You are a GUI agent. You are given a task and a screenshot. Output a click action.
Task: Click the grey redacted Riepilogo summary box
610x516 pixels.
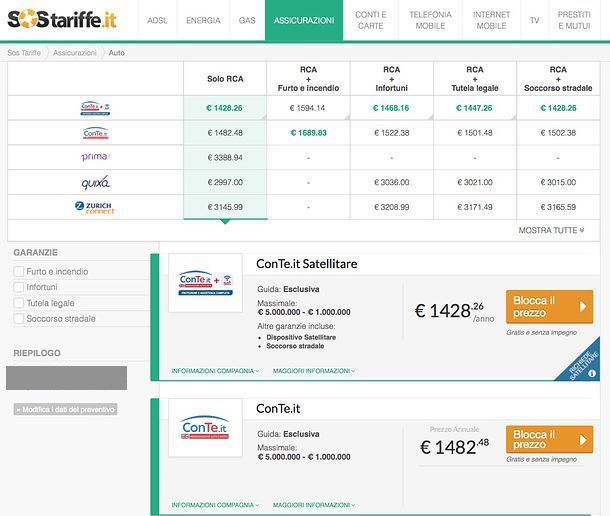pos(66,377)
